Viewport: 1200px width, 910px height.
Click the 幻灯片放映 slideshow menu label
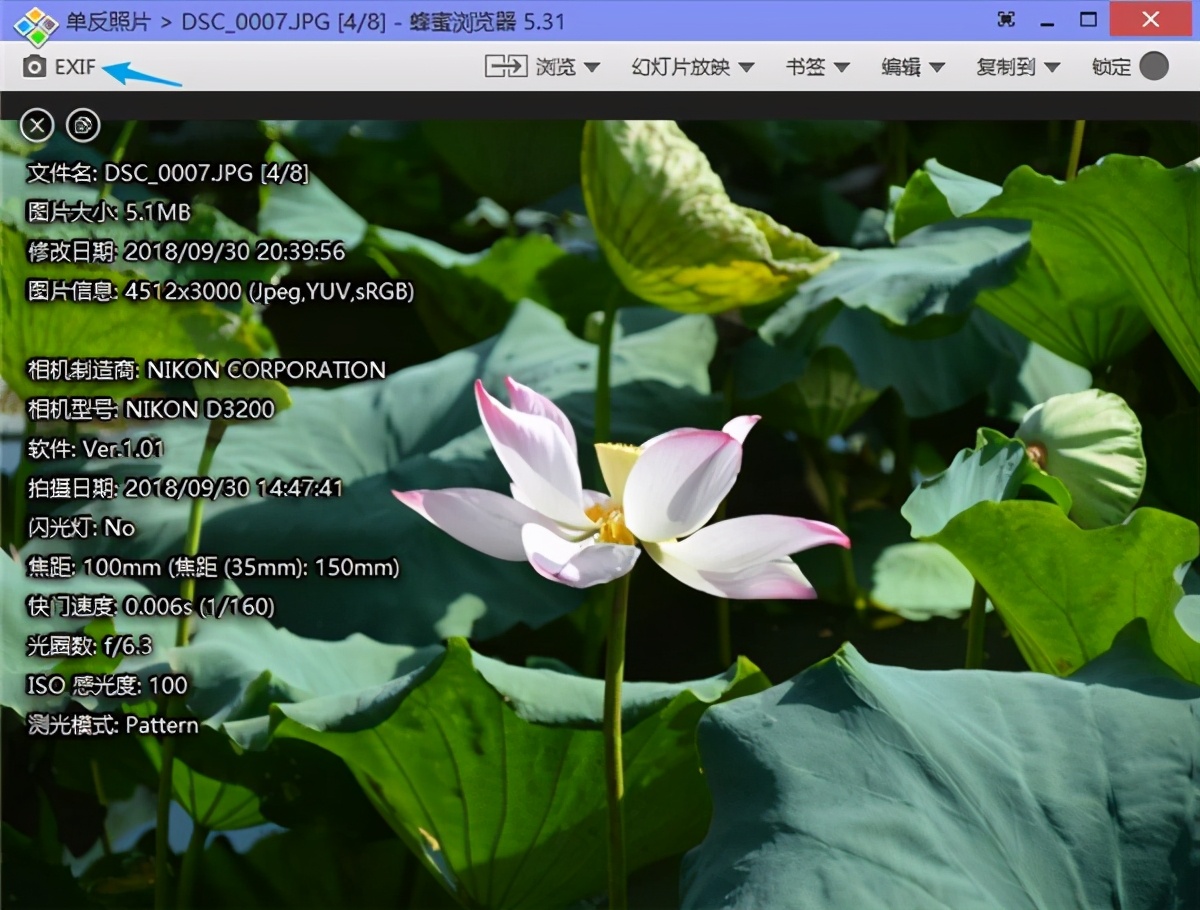[681, 67]
